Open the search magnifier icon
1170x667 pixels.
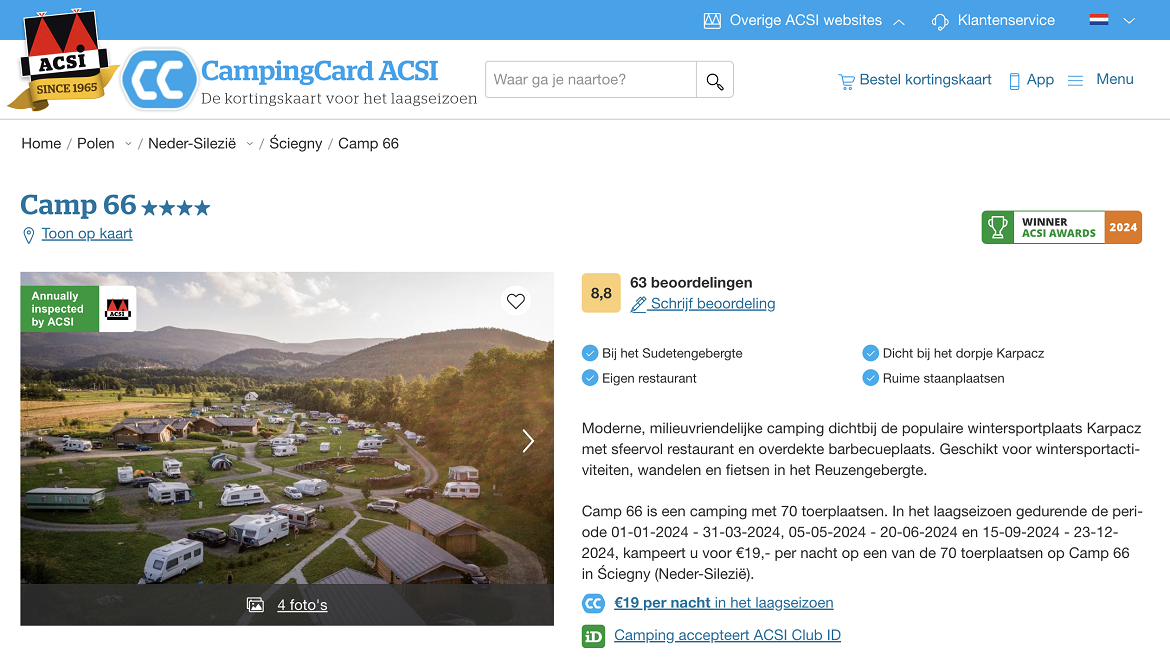tap(714, 79)
